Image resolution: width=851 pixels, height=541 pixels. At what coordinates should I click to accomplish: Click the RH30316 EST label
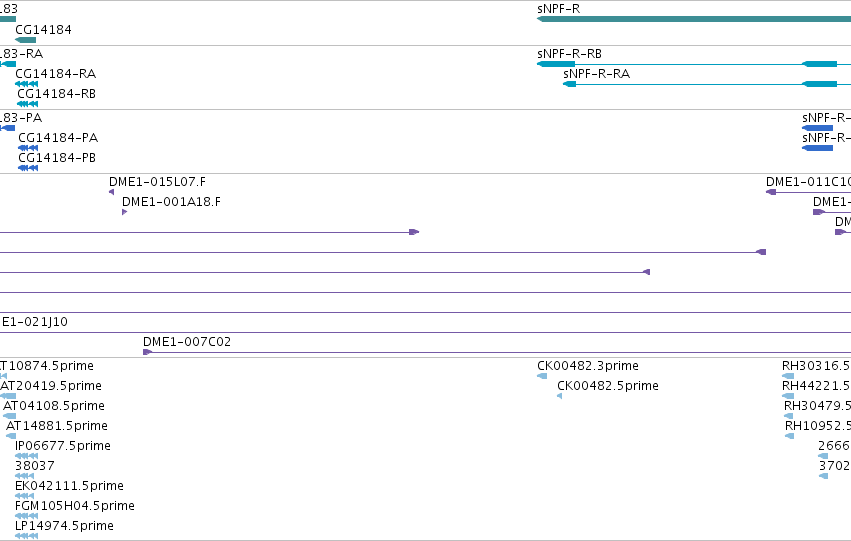[816, 366]
